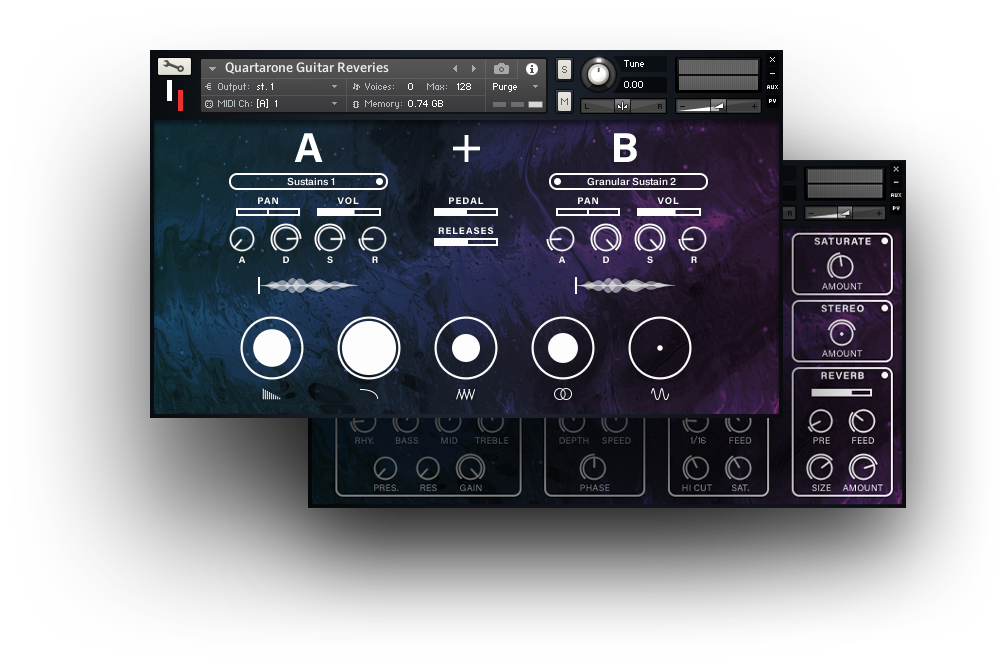Open the MIDI Ch dropdown

pyautogui.click(x=272, y=103)
